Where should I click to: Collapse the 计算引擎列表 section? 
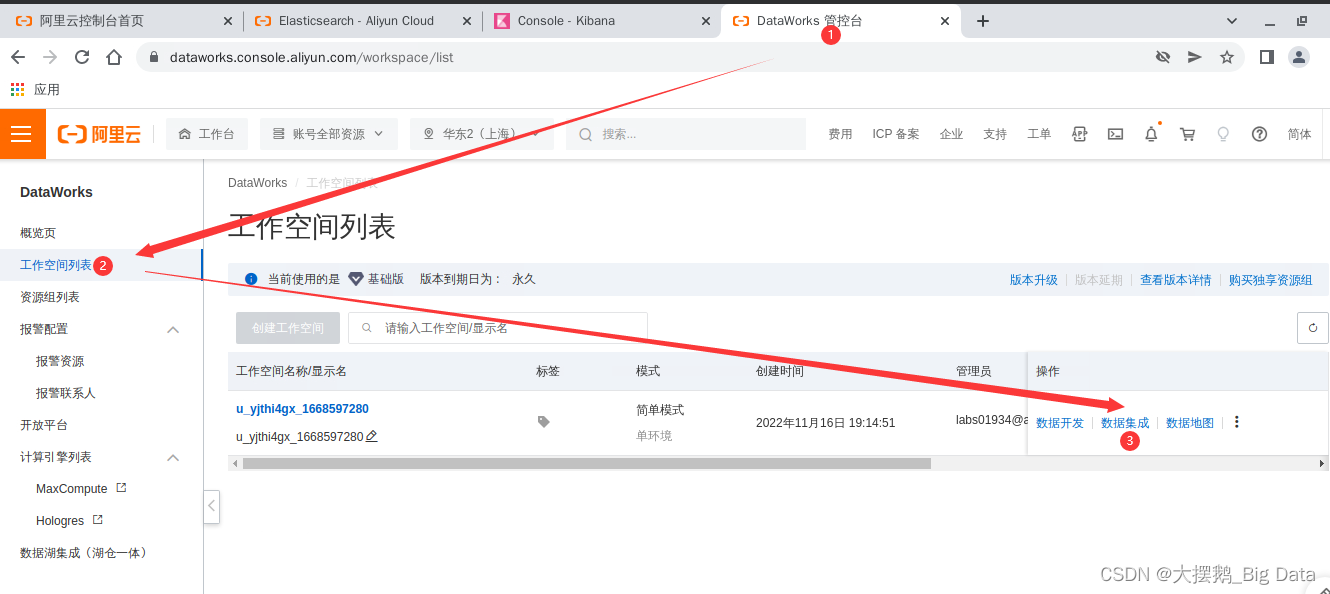[x=173, y=457]
